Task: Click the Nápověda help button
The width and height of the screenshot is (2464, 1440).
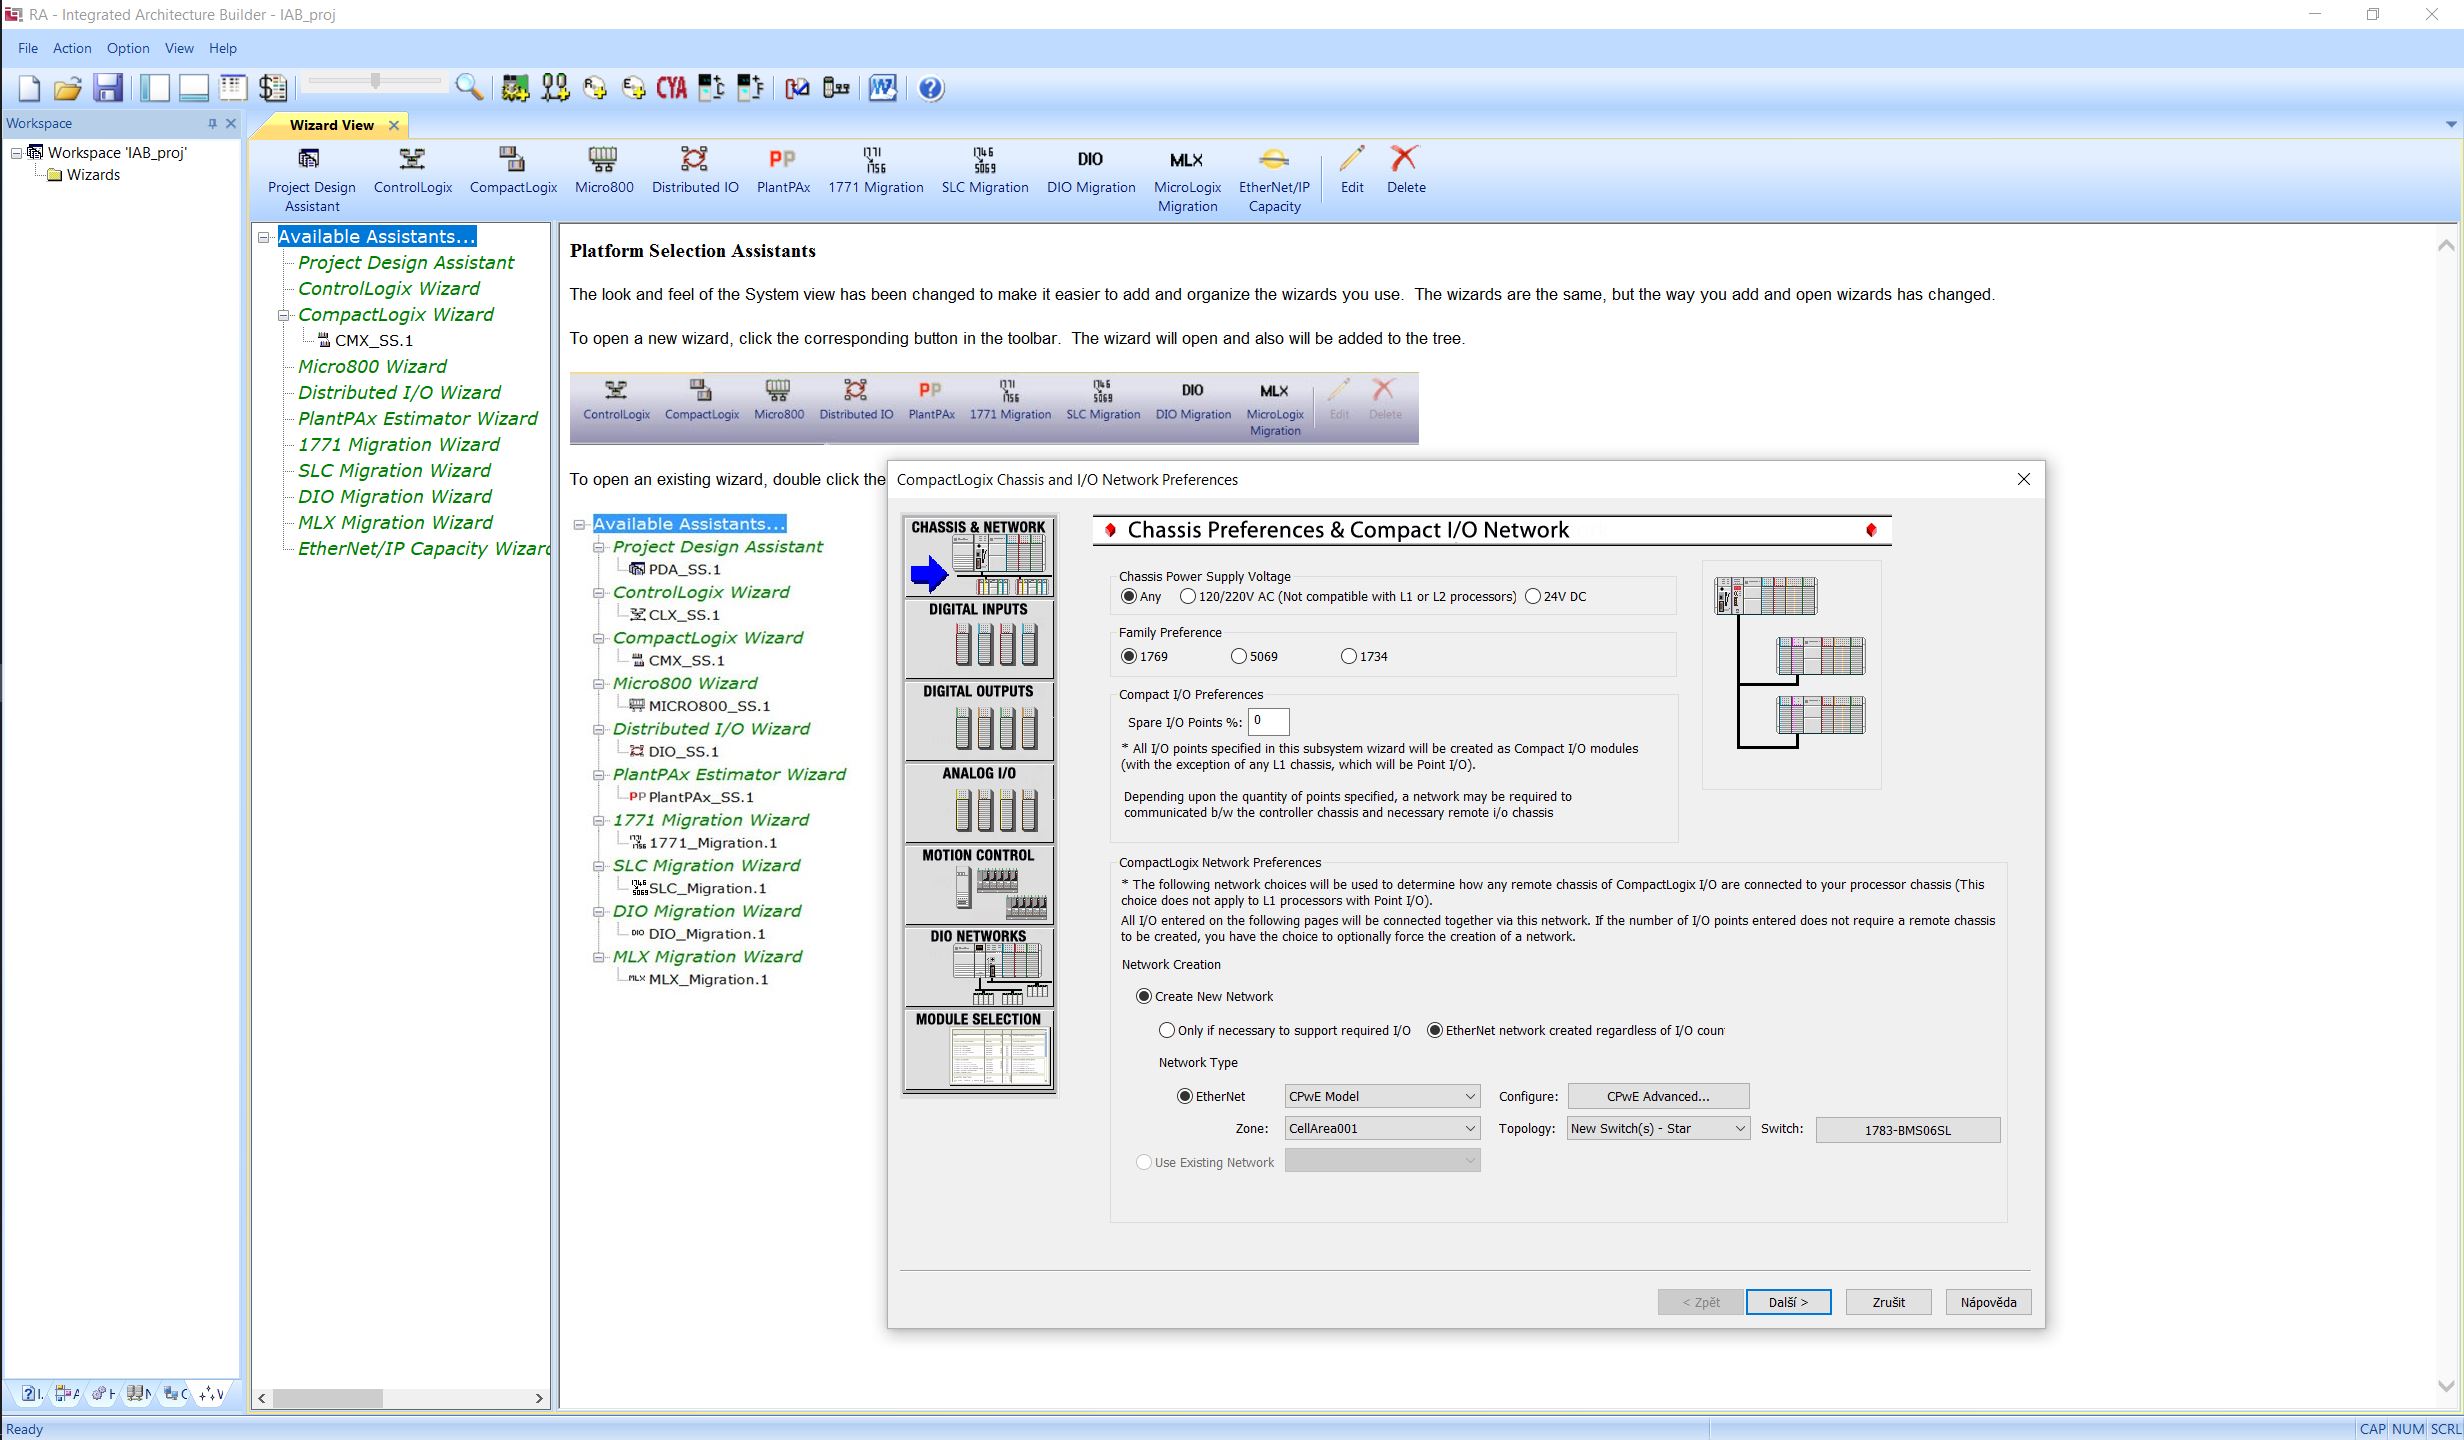Action: point(1988,1302)
